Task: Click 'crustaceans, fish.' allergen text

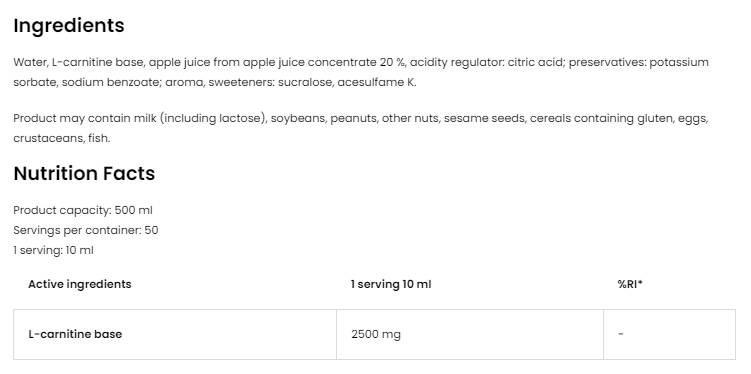Action: [x=62, y=138]
